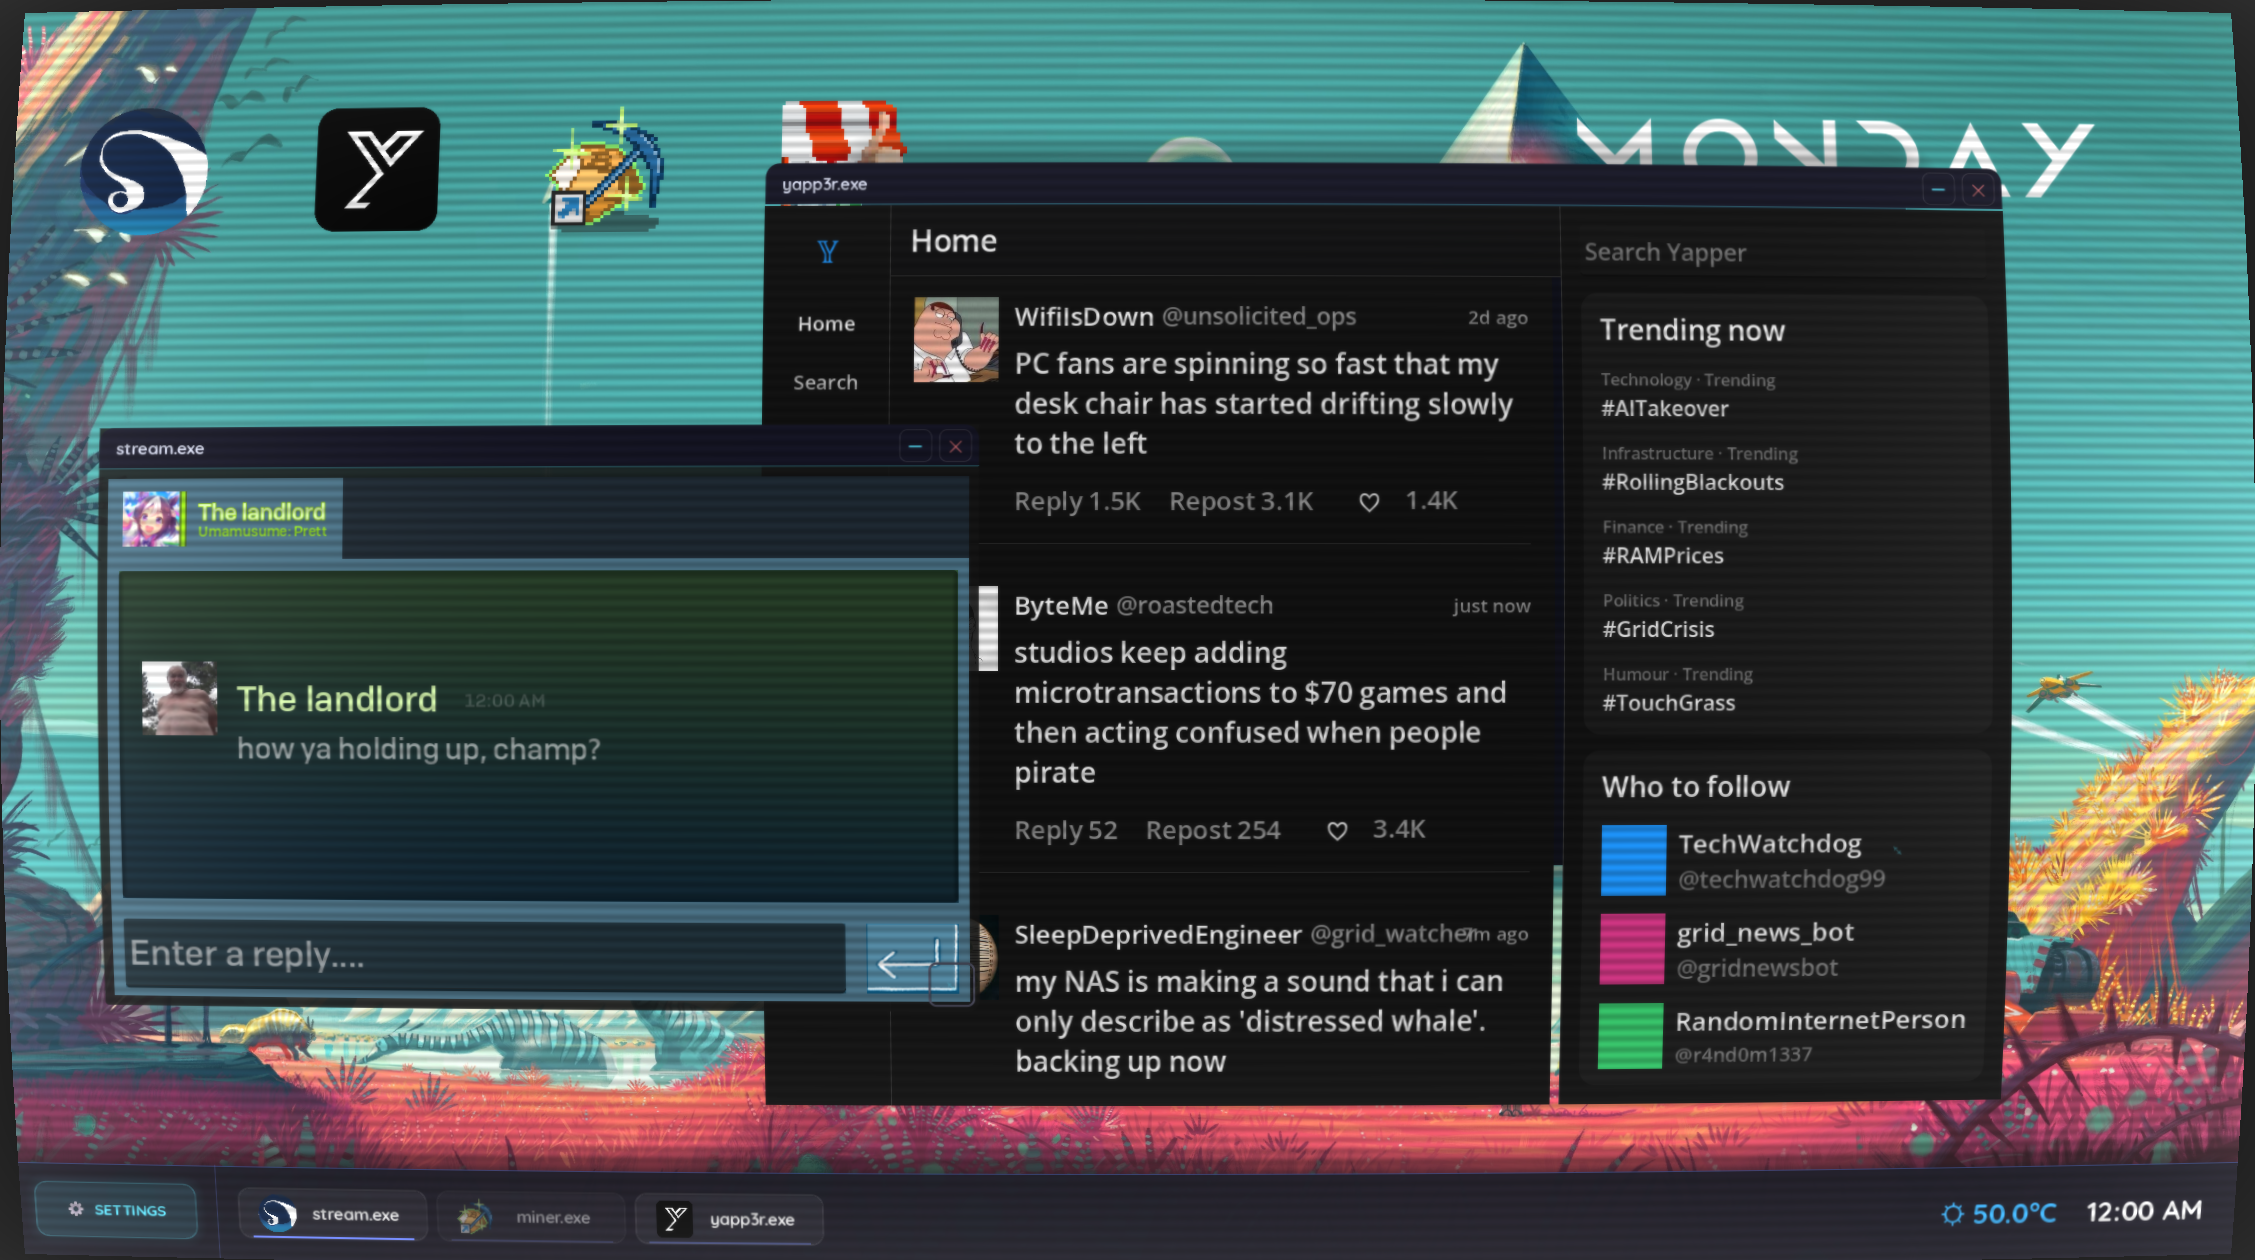The height and width of the screenshot is (1260, 2255).
Task: Open the miner pickaxe desktop shortcut
Action: pos(606,172)
